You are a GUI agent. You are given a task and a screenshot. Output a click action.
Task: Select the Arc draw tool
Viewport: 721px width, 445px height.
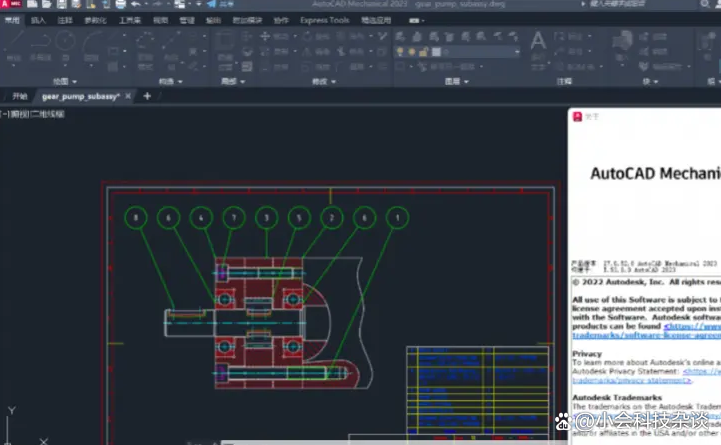point(92,45)
